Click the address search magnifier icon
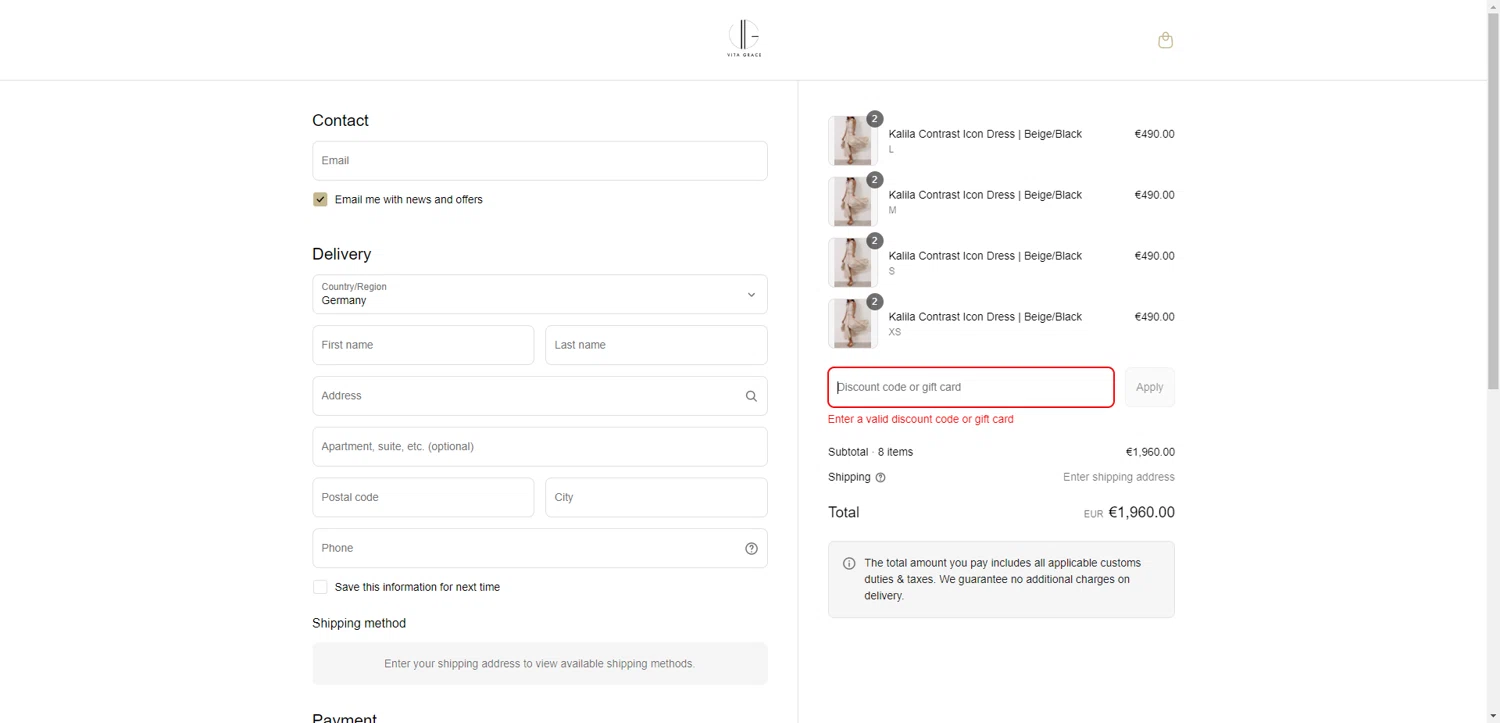The width and height of the screenshot is (1500, 723). click(751, 396)
